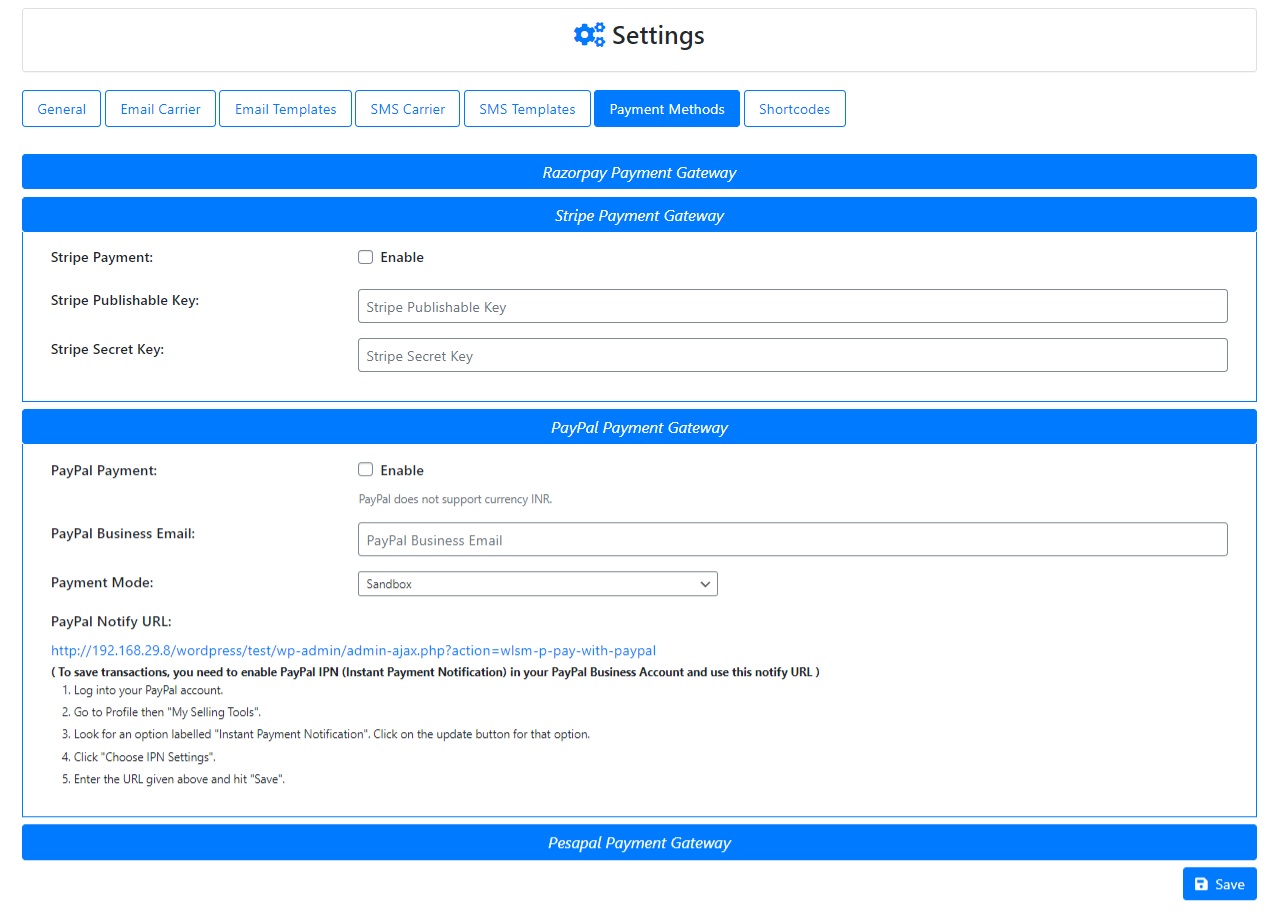Click the PayPal Business Email field
The height and width of the screenshot is (913, 1285).
[x=793, y=539]
